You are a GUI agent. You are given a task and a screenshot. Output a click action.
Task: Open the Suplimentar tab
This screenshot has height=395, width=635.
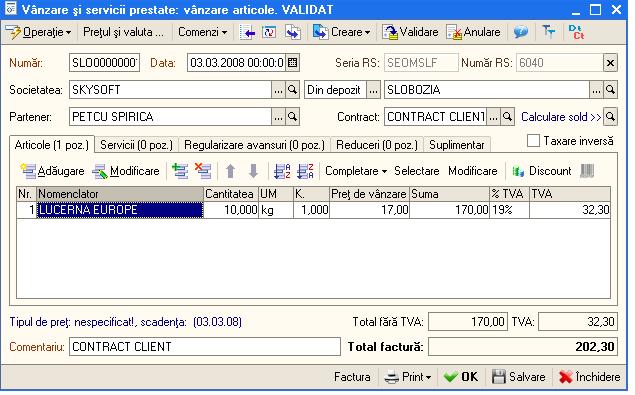[457, 145]
